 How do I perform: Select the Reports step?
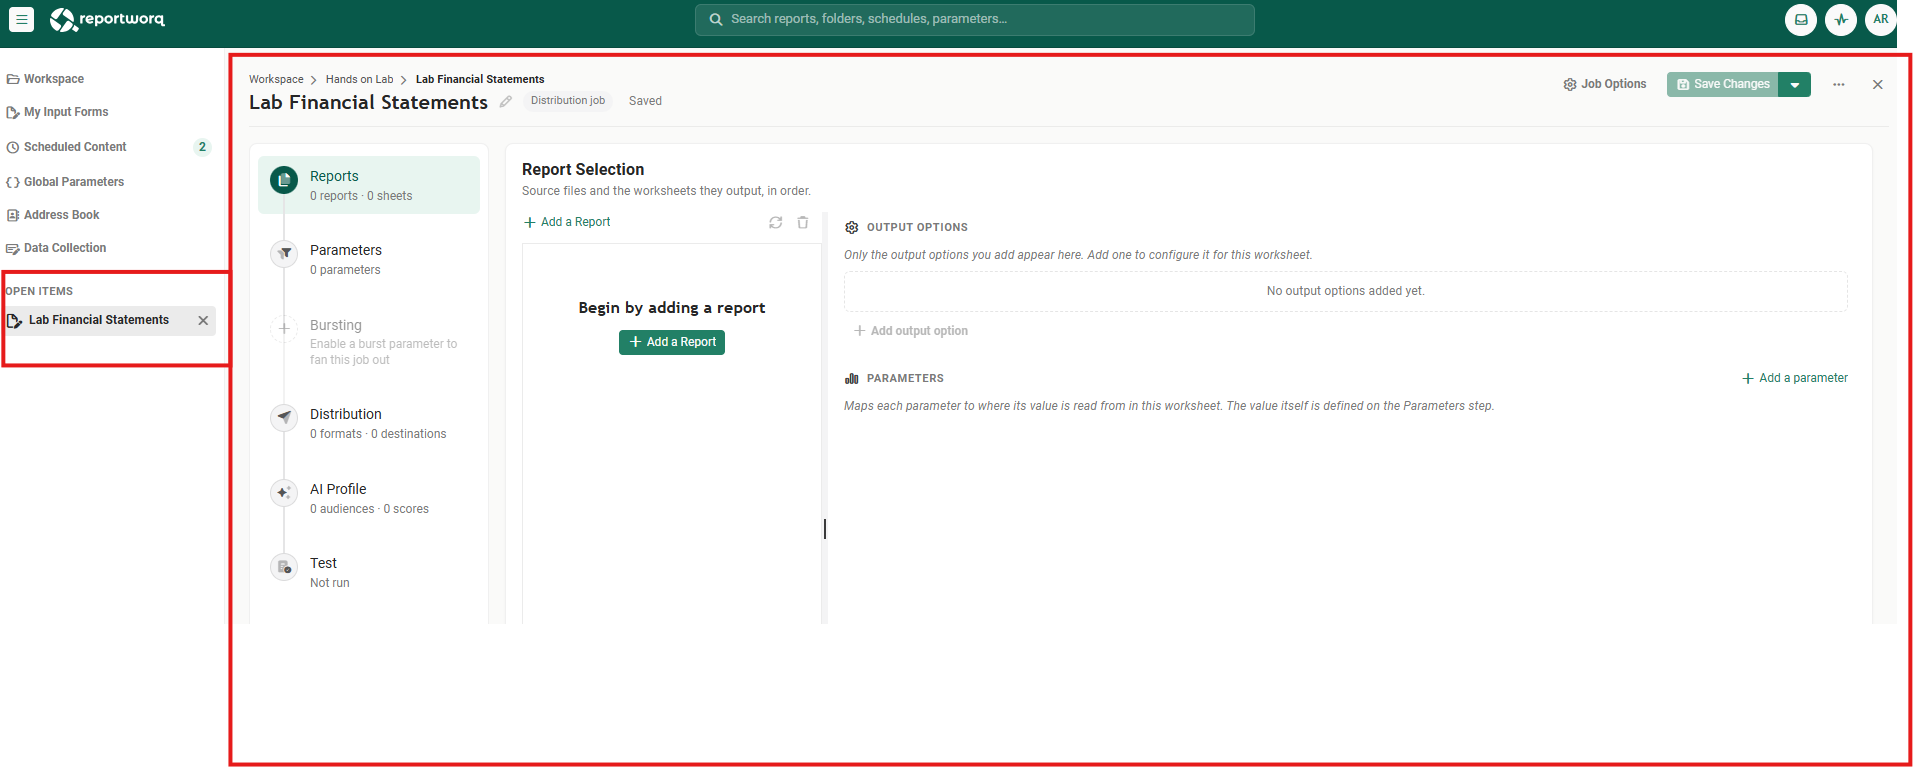pyautogui.click(x=369, y=185)
